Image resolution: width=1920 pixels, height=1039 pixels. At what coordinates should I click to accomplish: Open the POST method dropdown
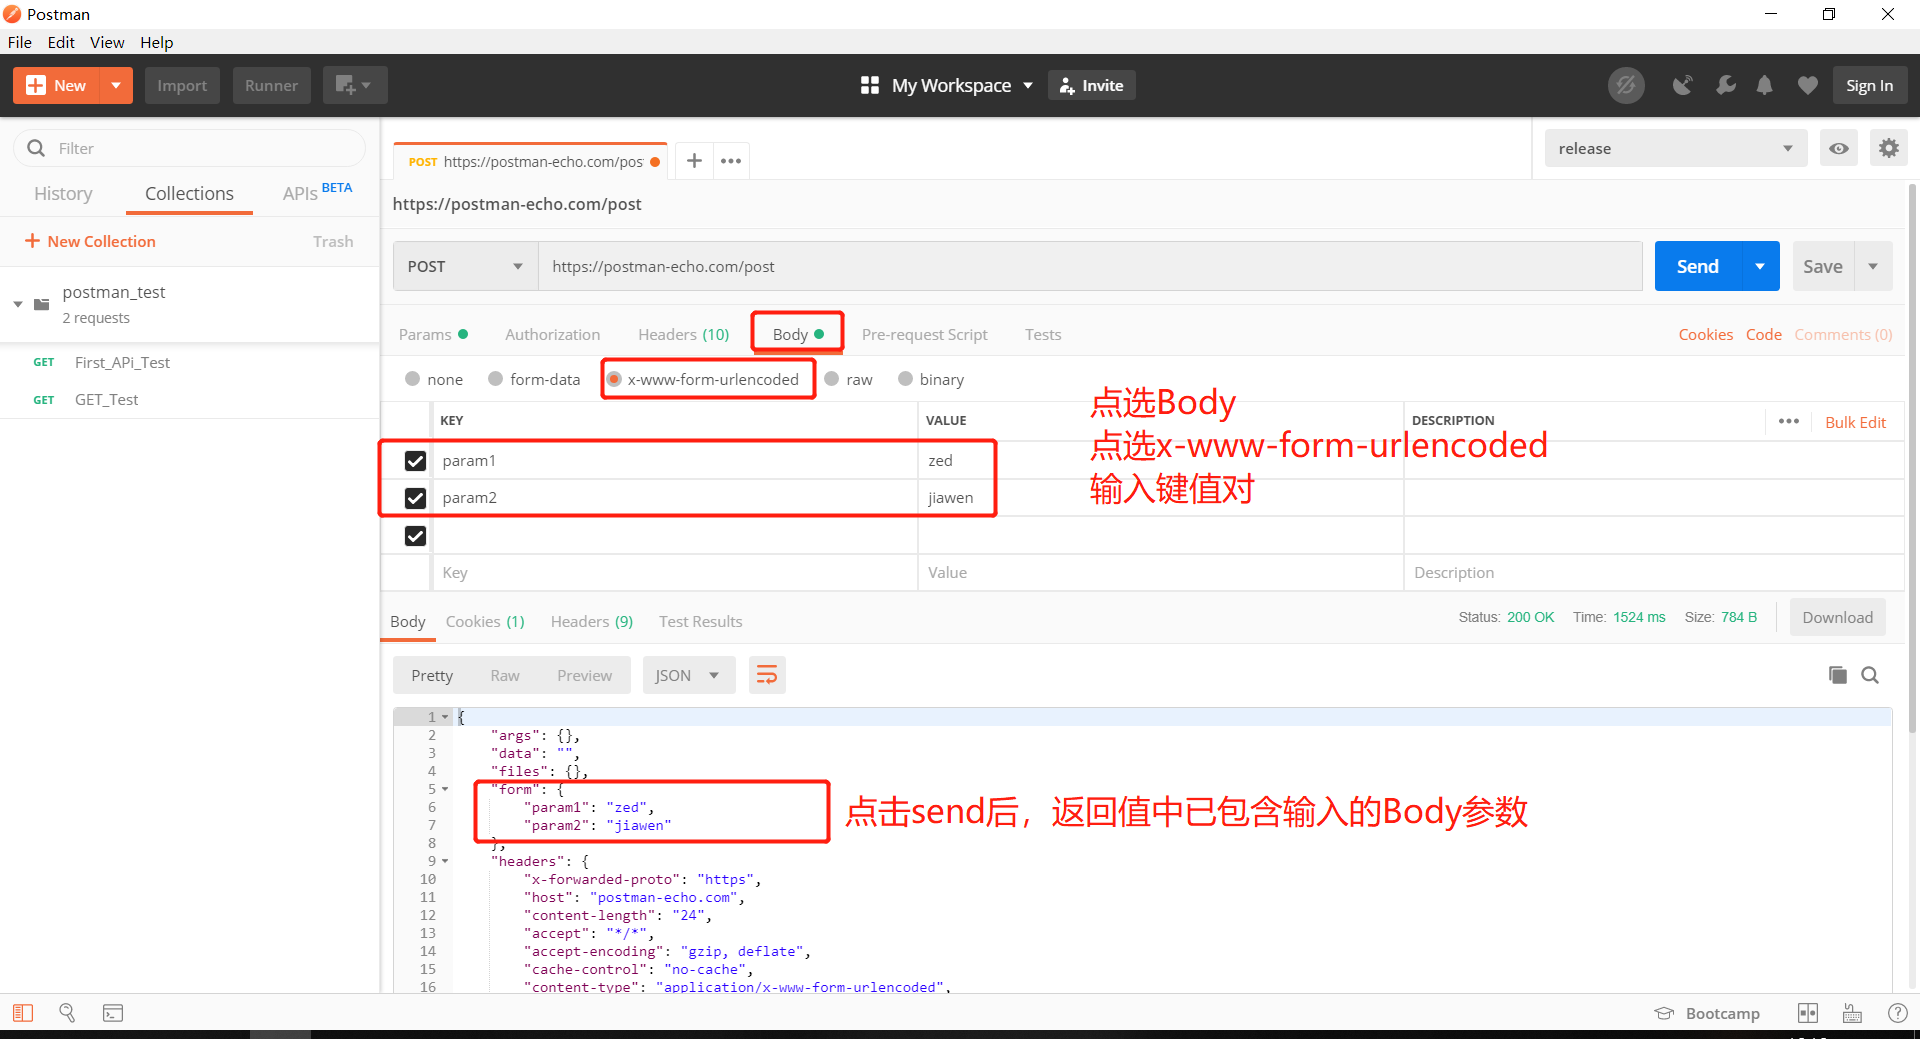pos(465,266)
